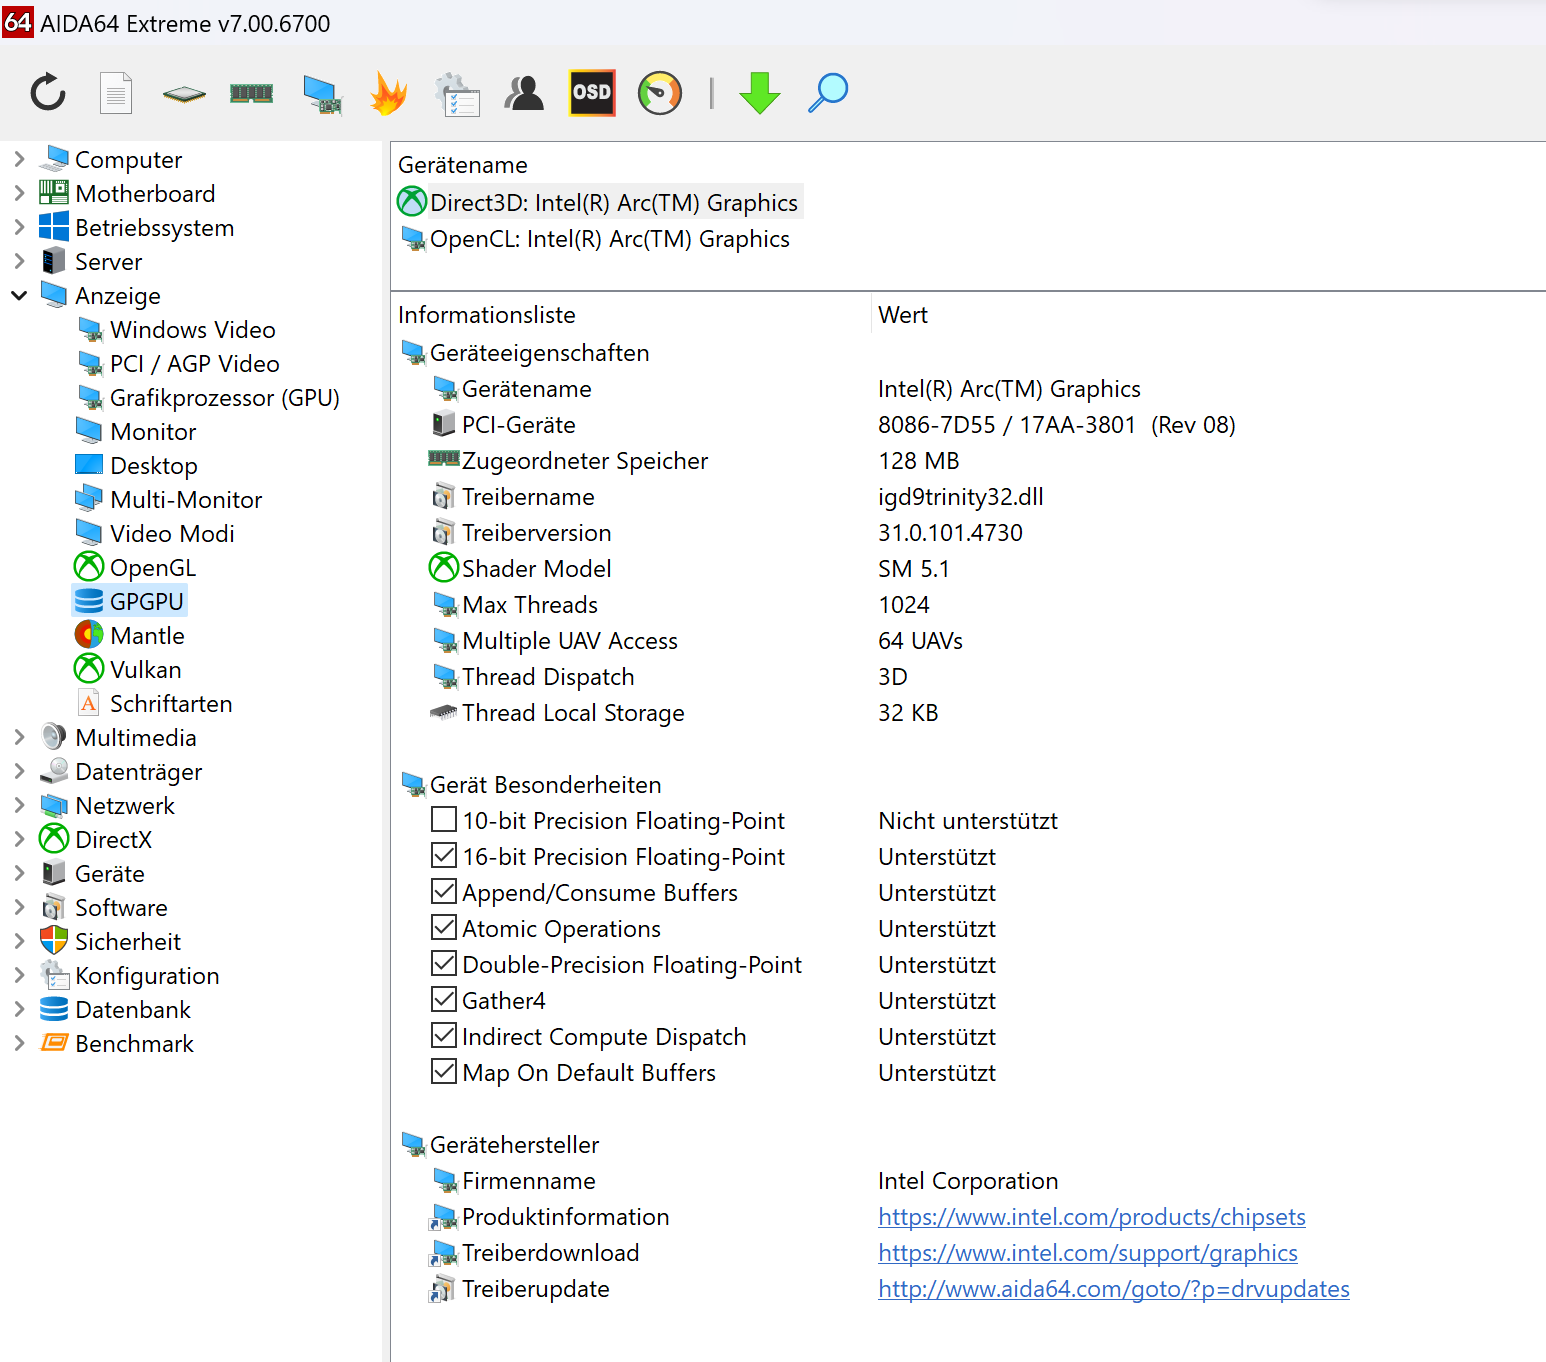
Task: Expand the Motherboard tree node
Action: click(19, 192)
